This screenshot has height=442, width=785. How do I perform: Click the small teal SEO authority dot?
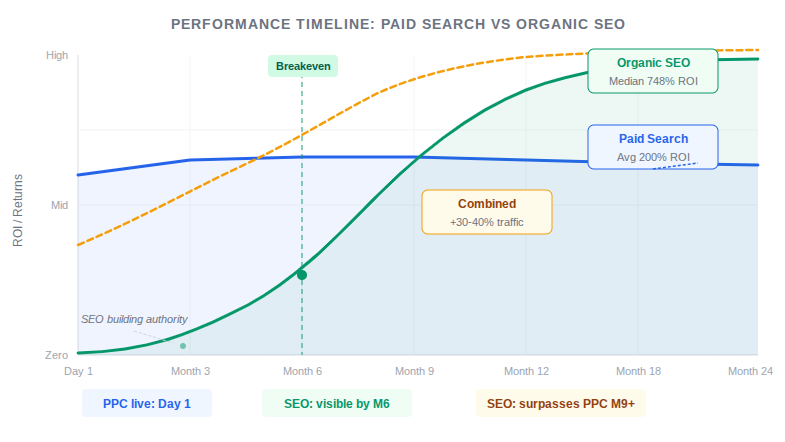(183, 346)
